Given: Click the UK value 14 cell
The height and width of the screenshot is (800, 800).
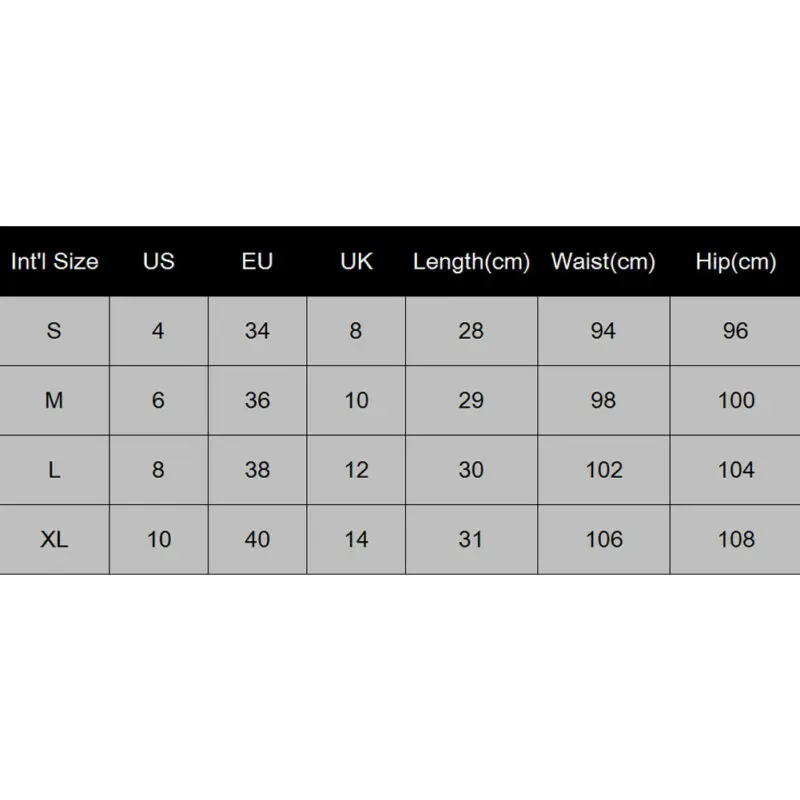Looking at the screenshot, I should click(356, 539).
